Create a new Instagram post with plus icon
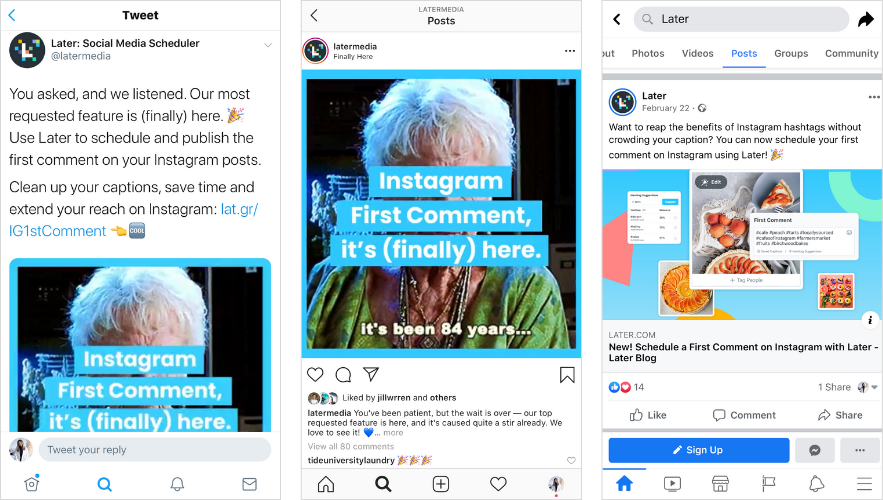883x500 pixels. [x=441, y=484]
